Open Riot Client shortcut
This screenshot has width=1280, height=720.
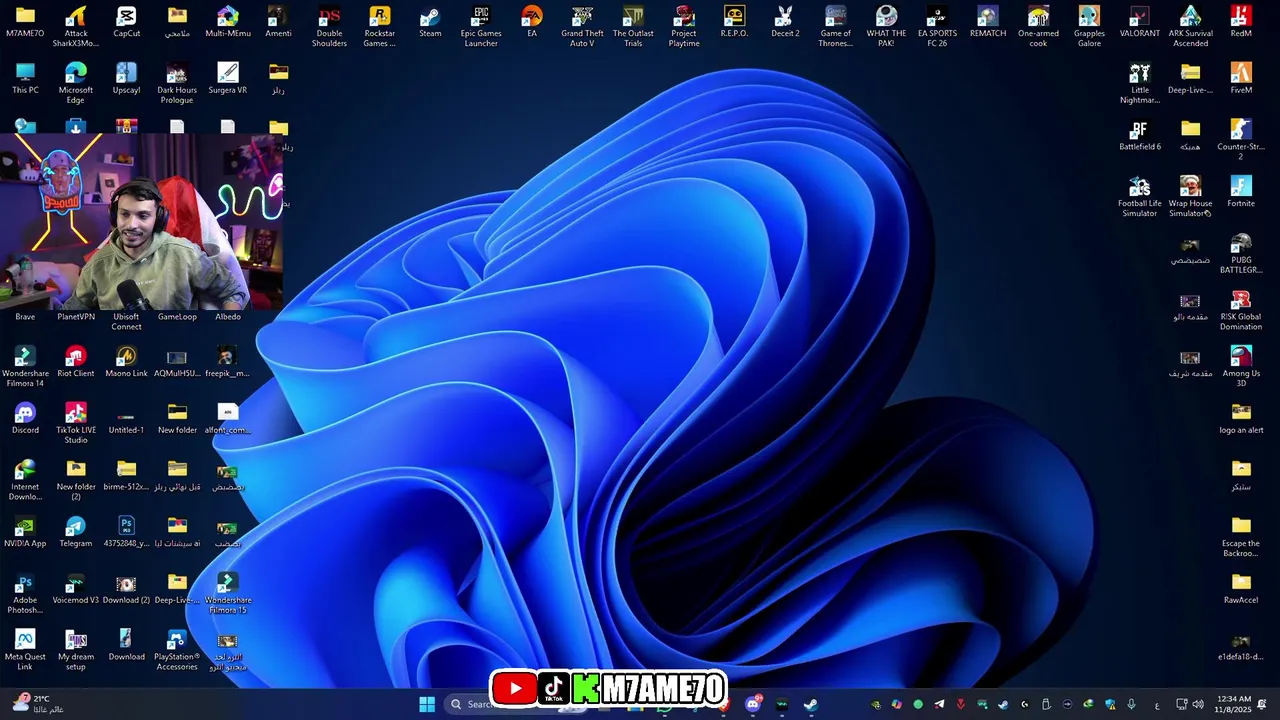pos(76,362)
